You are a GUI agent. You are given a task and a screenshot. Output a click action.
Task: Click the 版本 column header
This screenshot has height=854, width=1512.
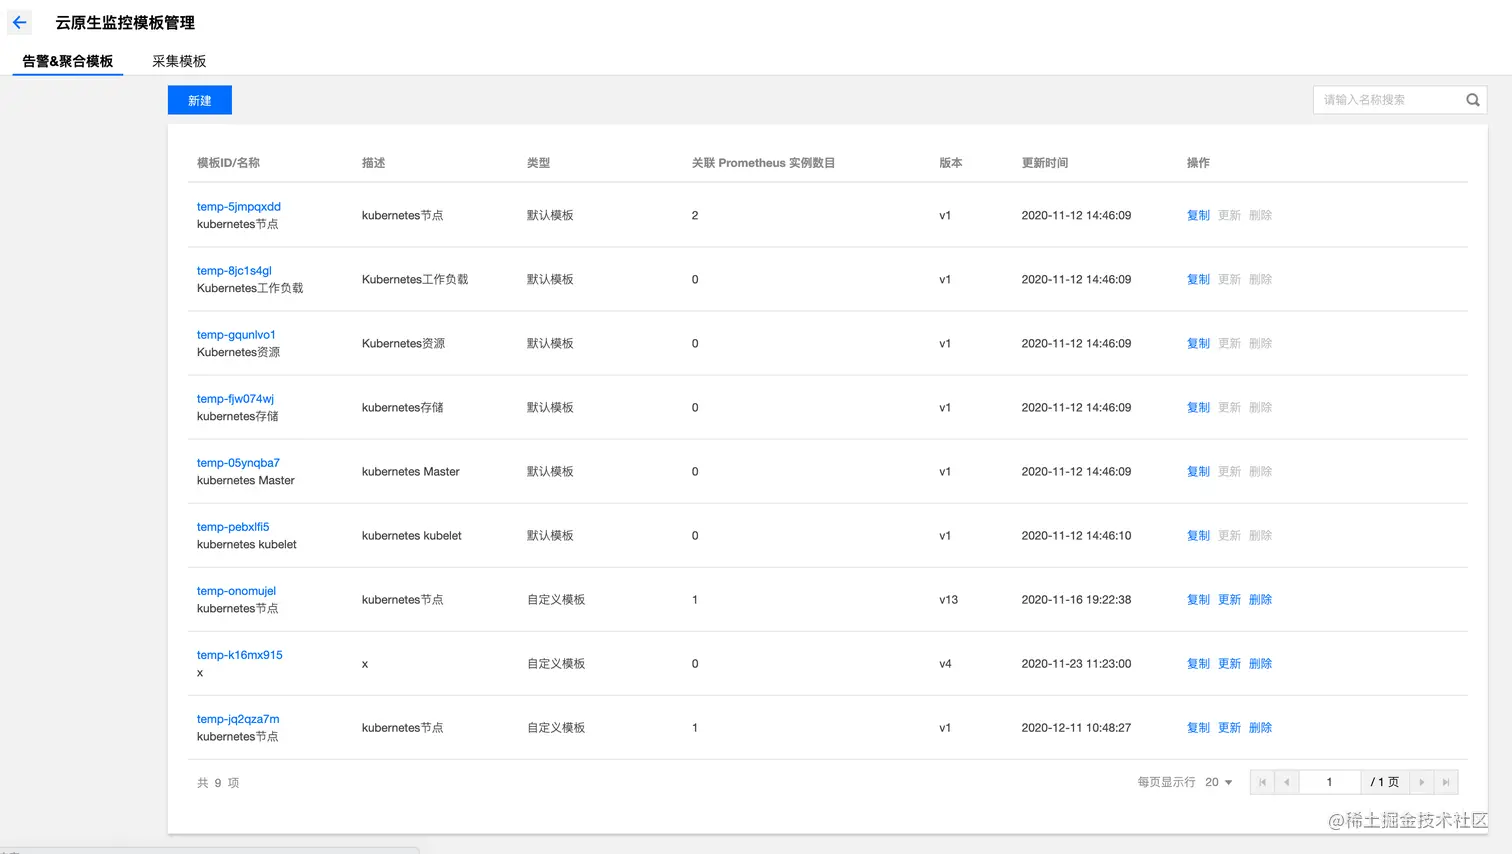pos(951,162)
